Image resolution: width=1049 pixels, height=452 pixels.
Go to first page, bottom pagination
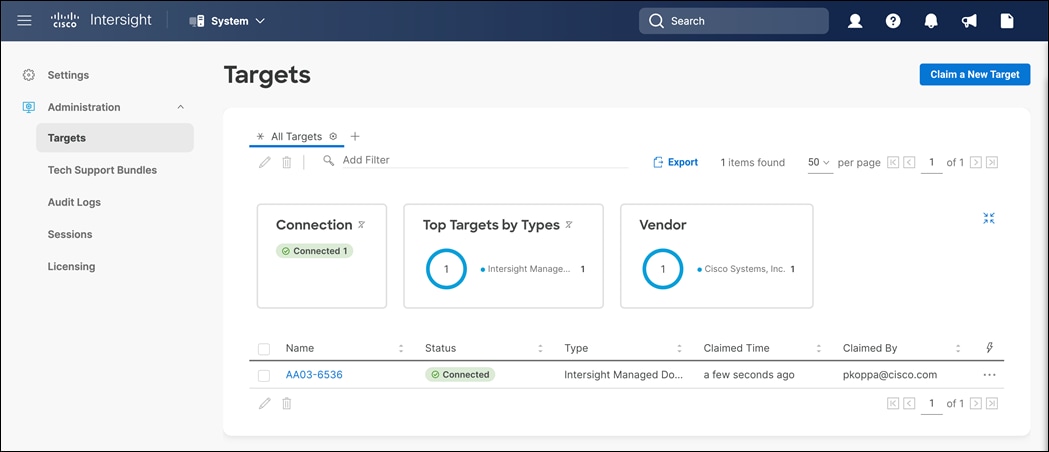892,403
